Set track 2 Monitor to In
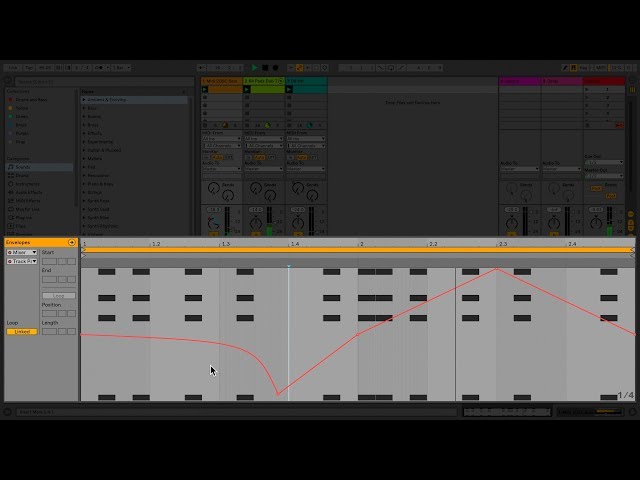 (x=248, y=157)
